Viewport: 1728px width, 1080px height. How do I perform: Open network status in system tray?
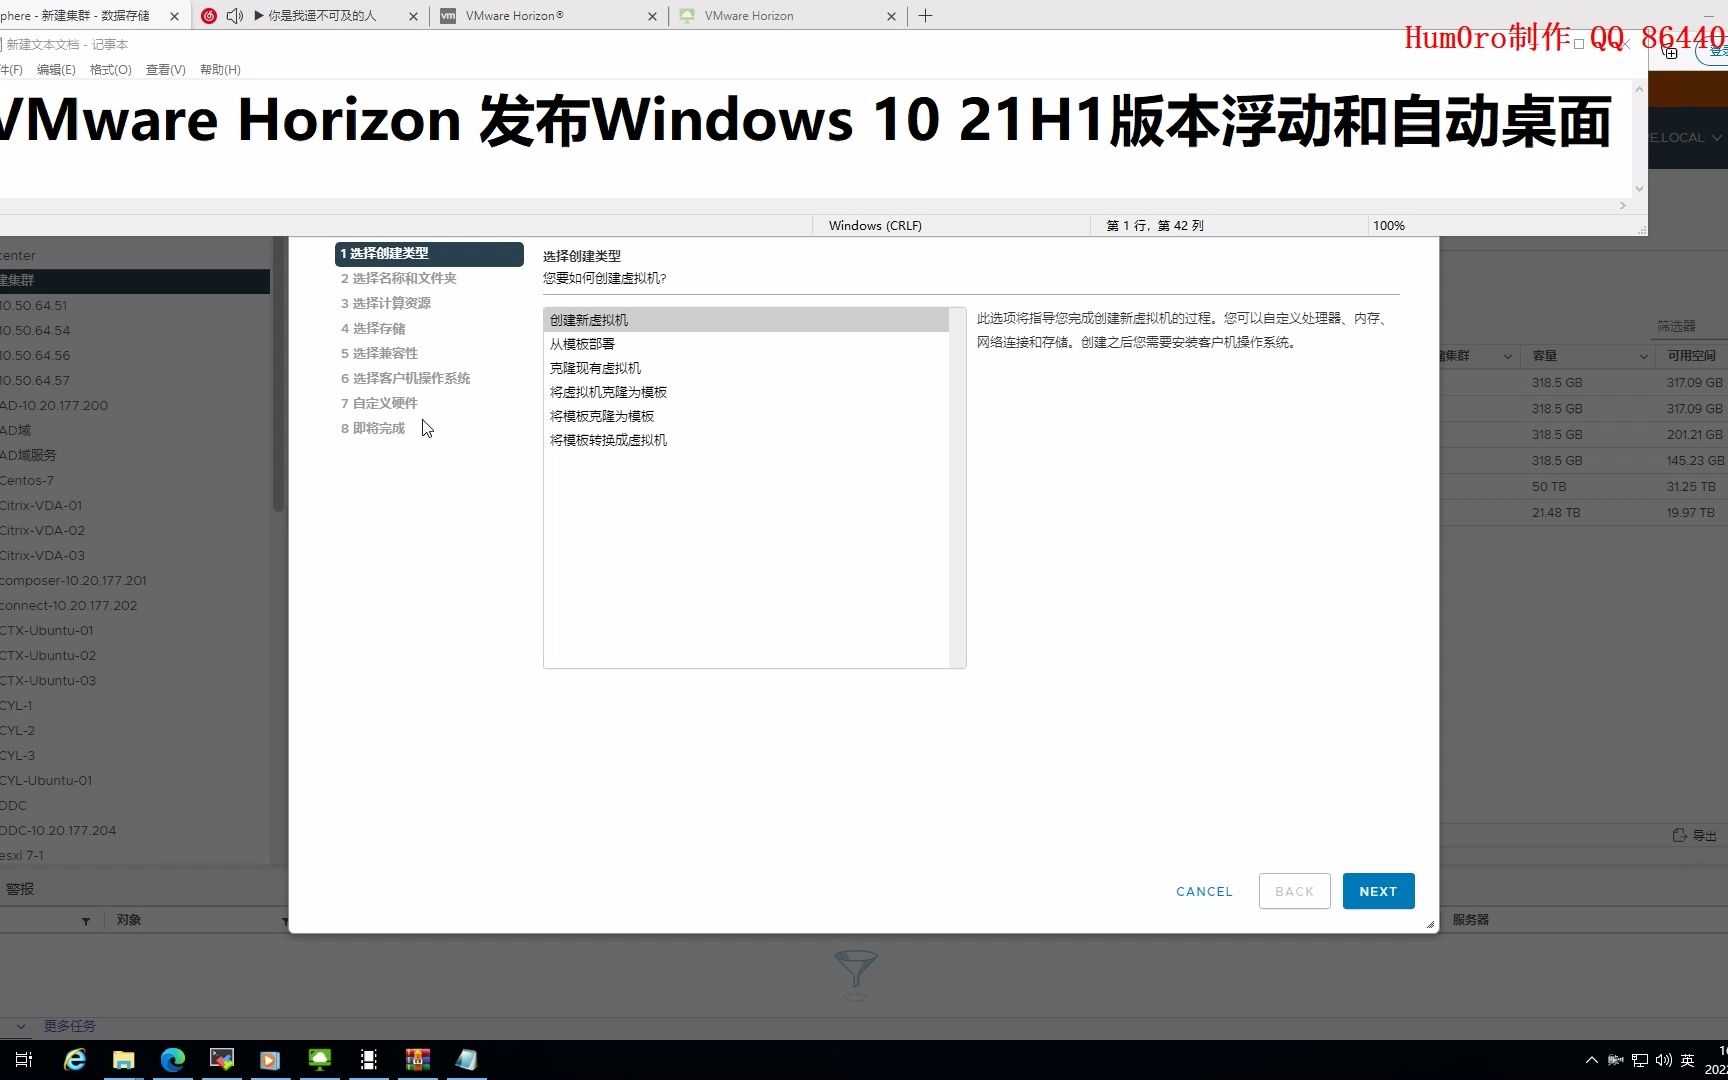[x=1640, y=1060]
